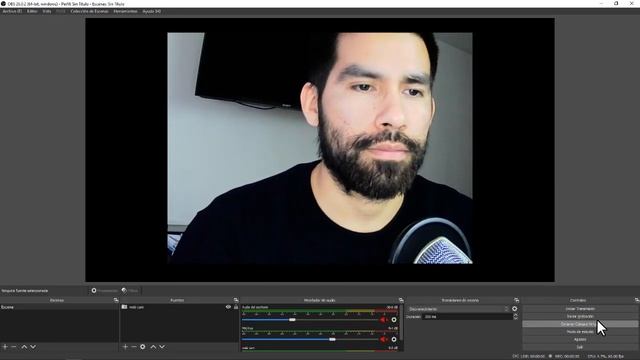The width and height of the screenshot is (640, 360).
Task: Open the Editar menu
Action: [x=32, y=11]
